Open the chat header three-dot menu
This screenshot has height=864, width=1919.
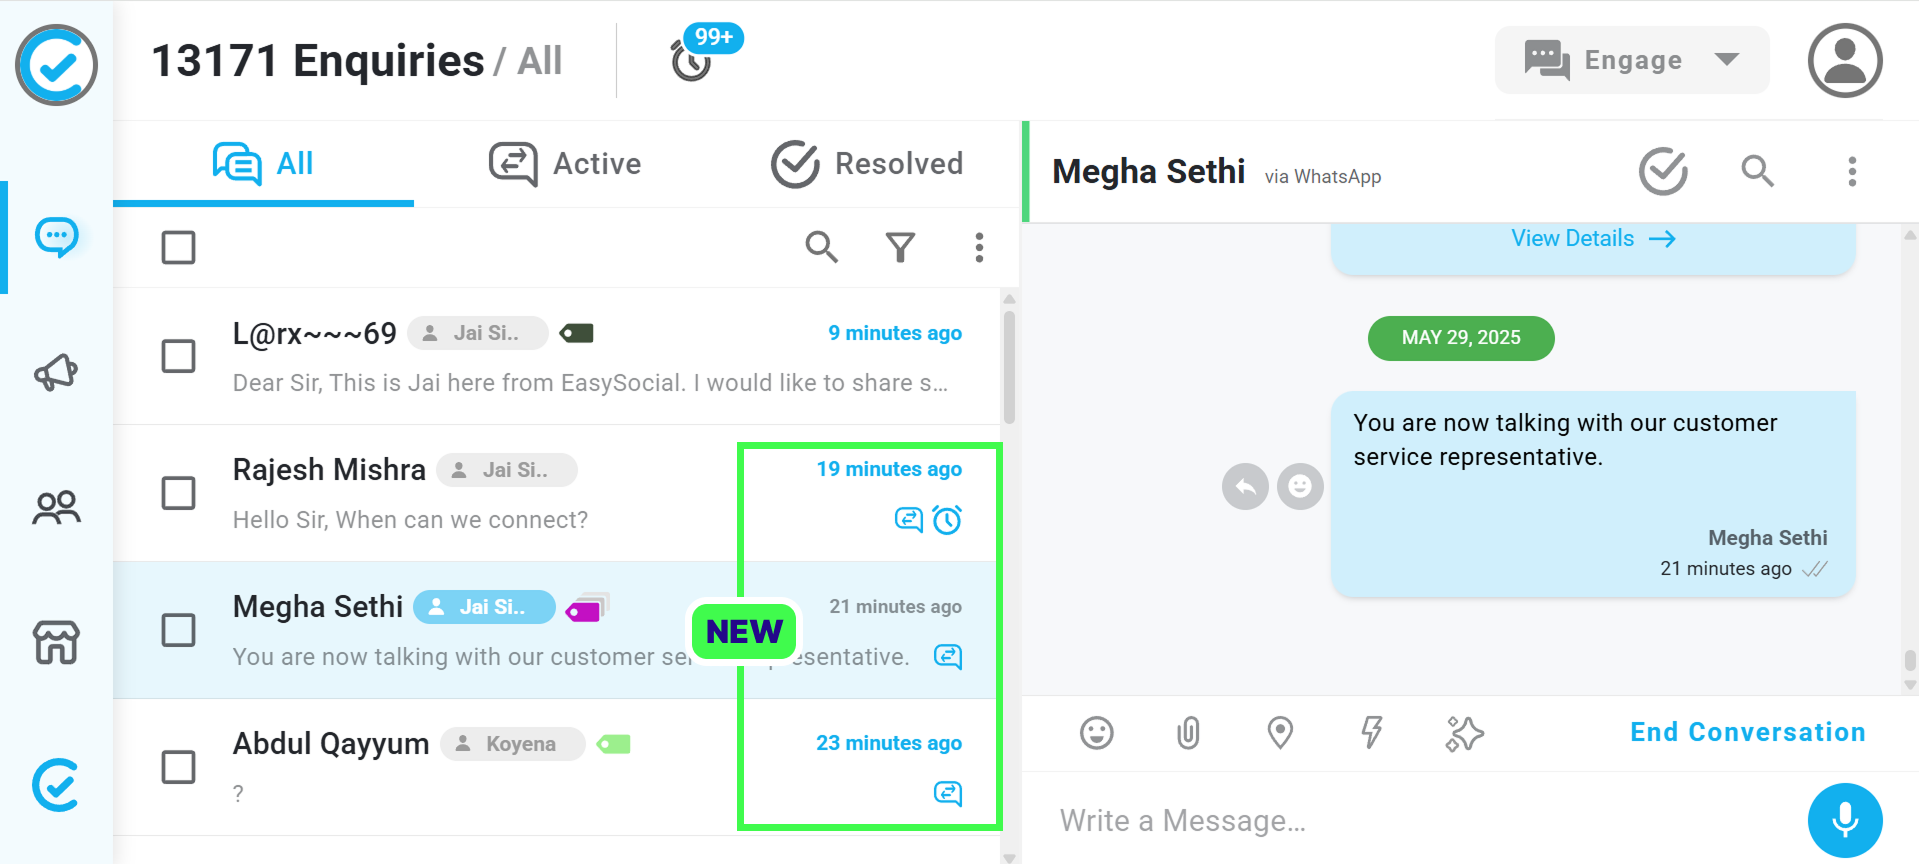click(1852, 172)
